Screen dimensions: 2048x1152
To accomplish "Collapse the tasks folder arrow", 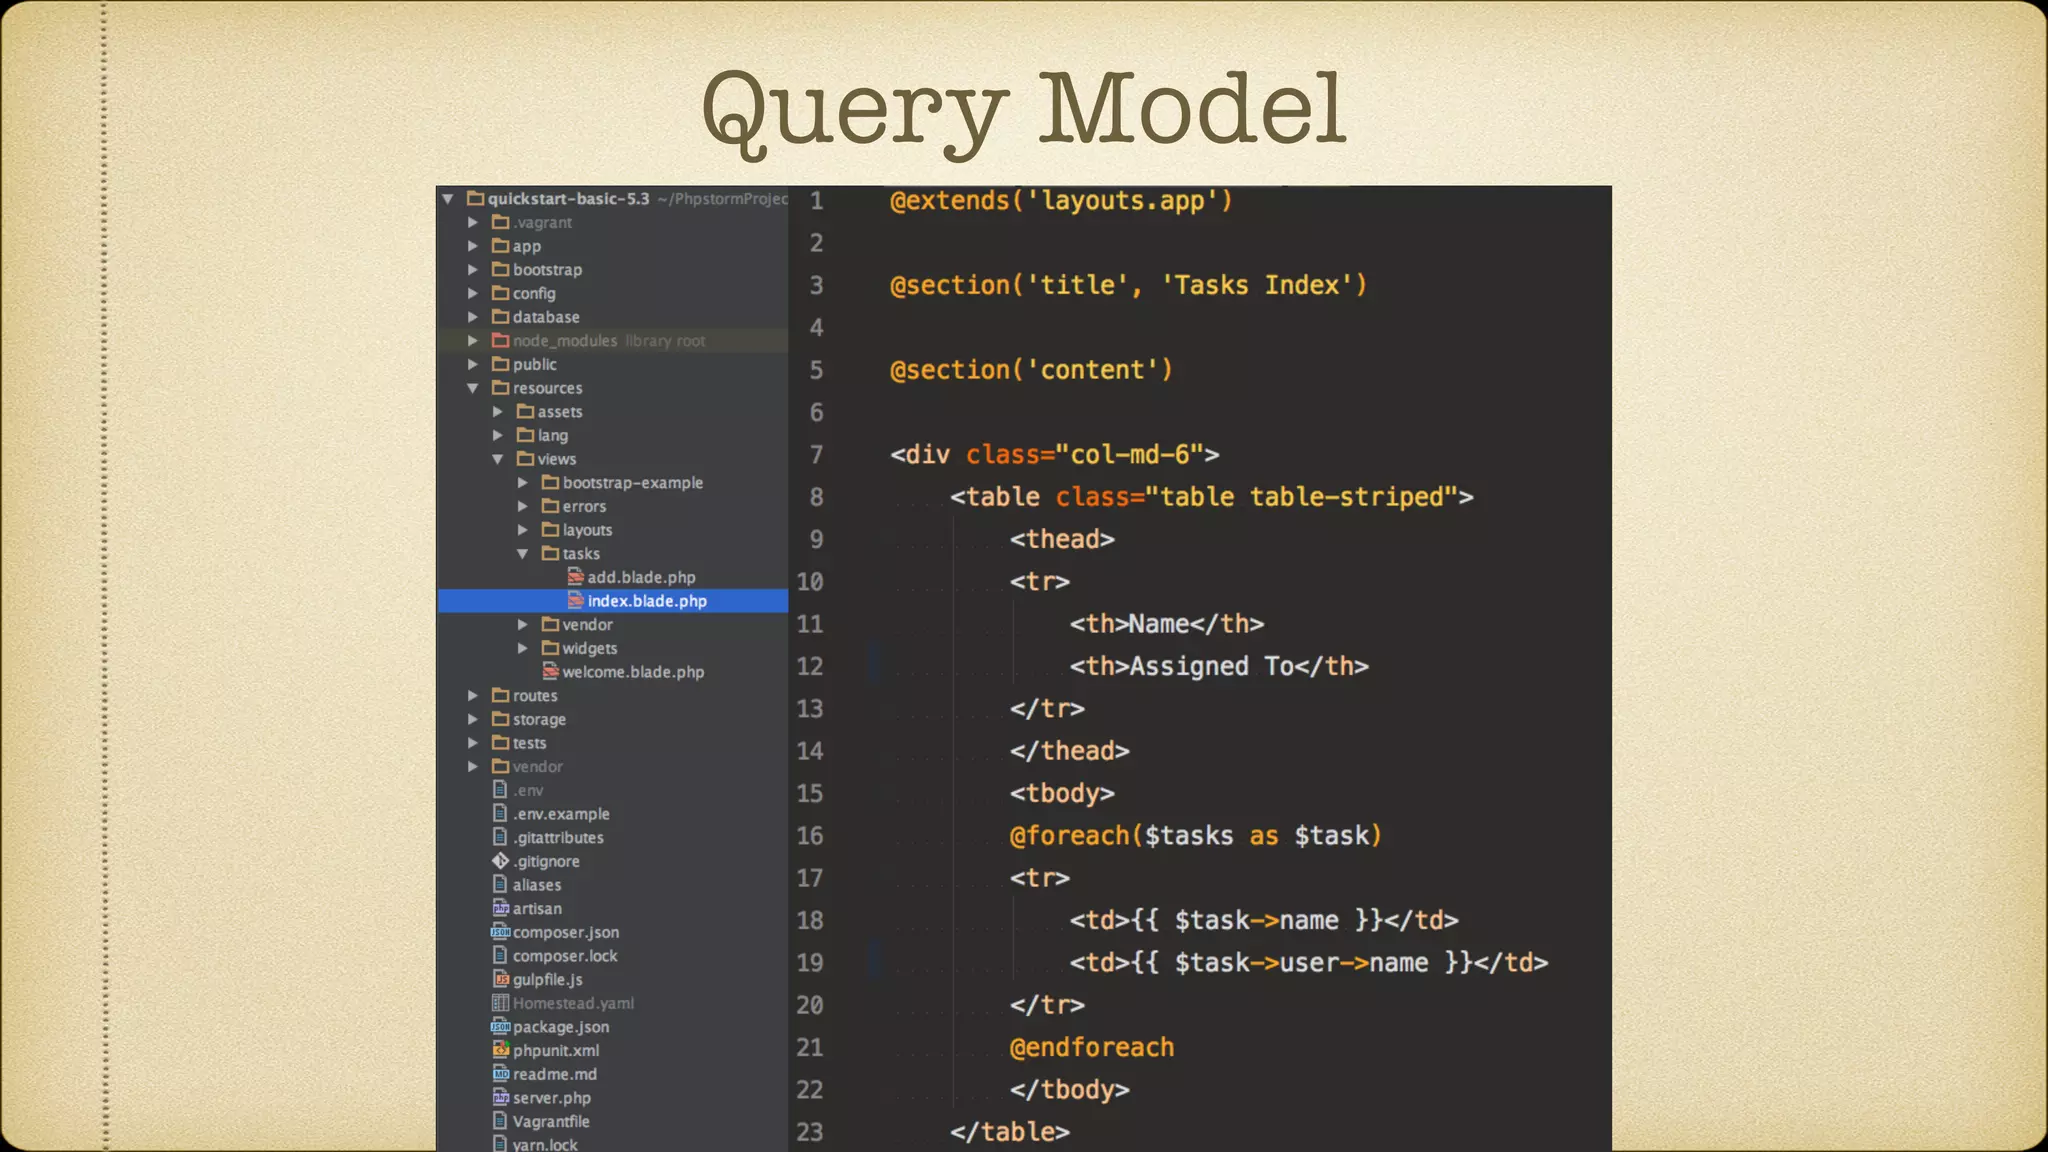I will click(x=522, y=553).
